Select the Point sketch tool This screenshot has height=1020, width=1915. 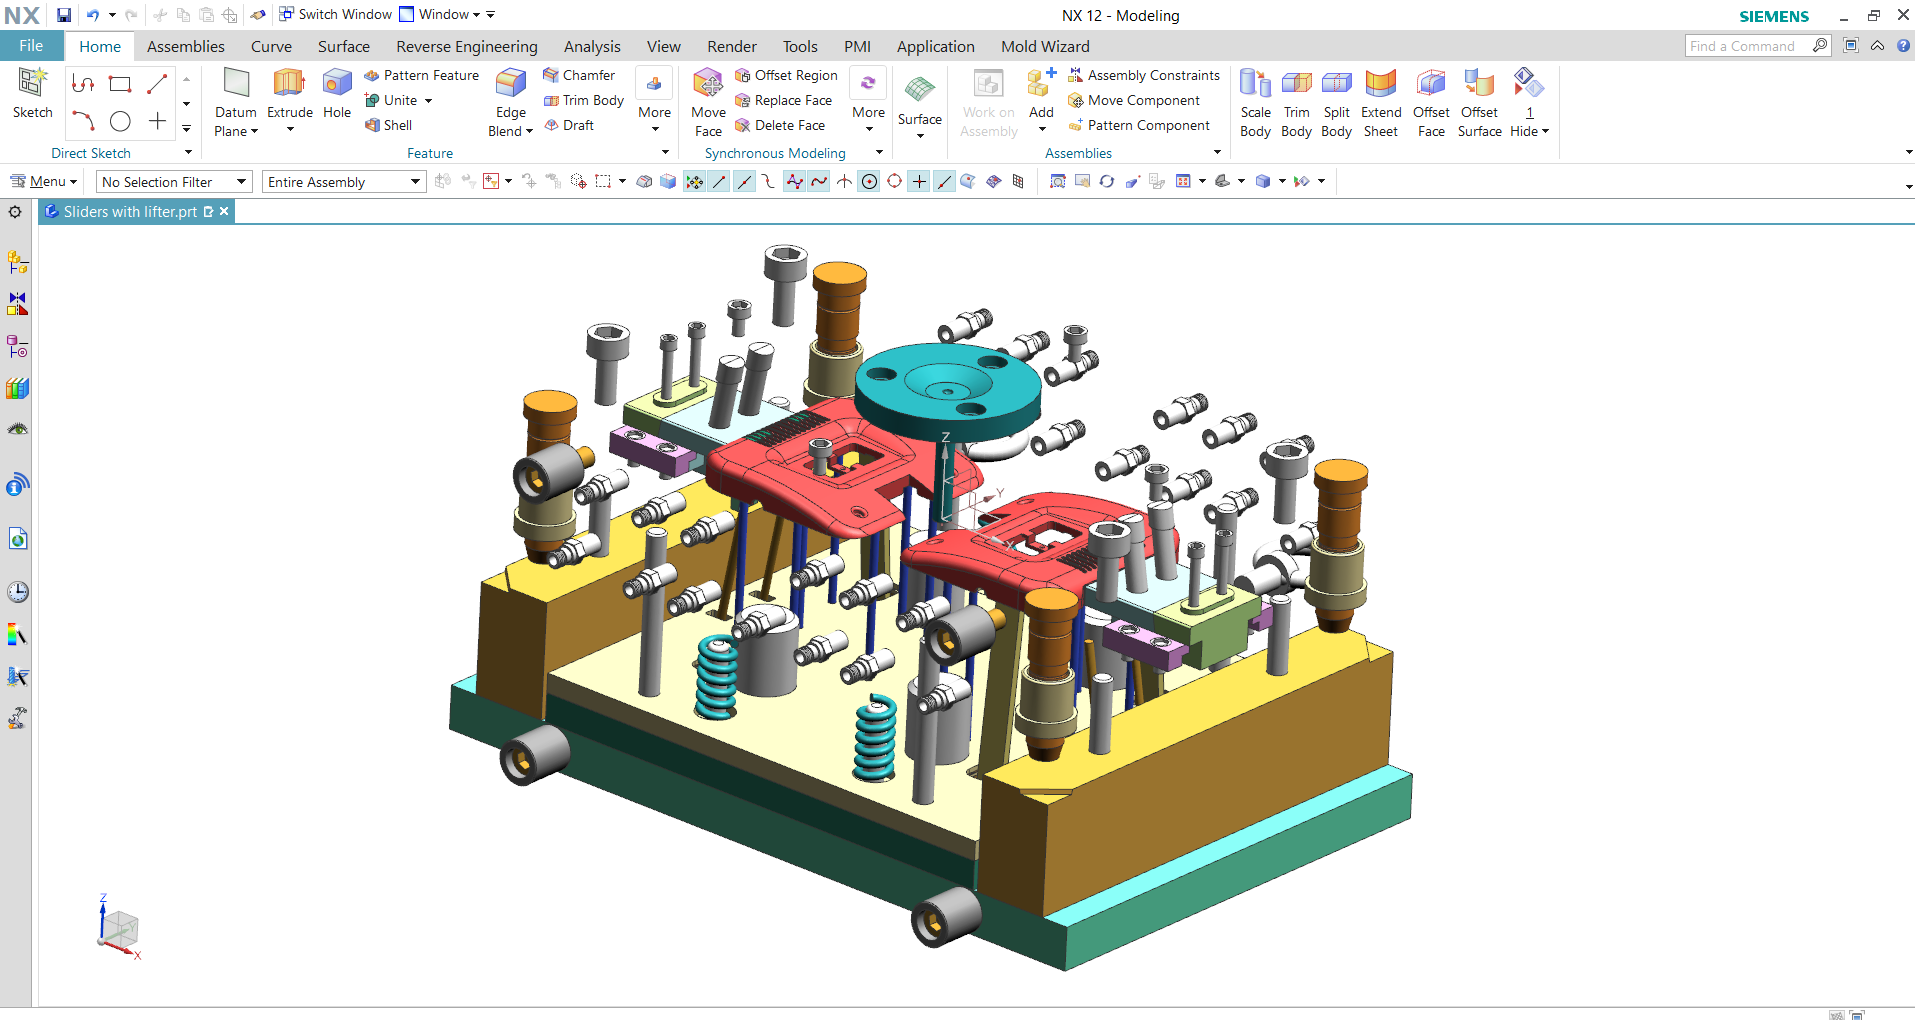pyautogui.click(x=157, y=121)
